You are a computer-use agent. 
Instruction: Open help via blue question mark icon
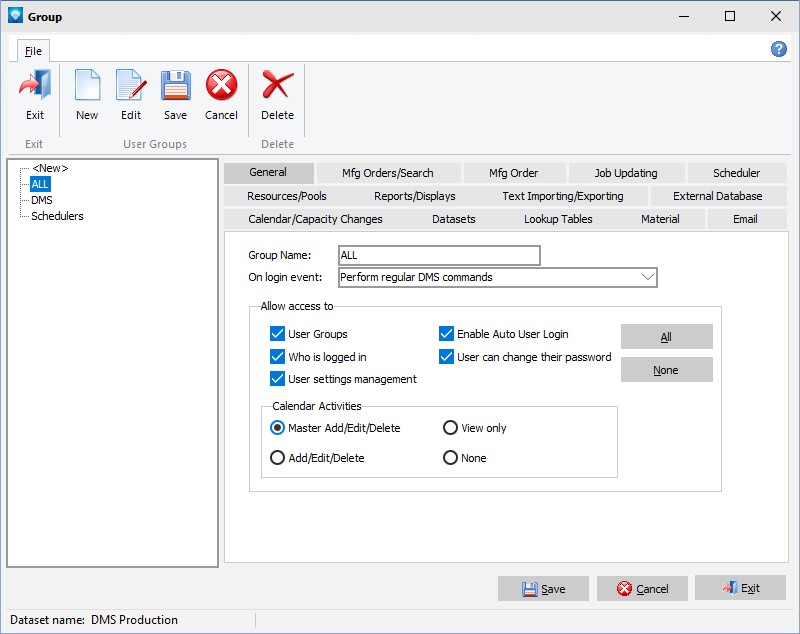(x=778, y=49)
